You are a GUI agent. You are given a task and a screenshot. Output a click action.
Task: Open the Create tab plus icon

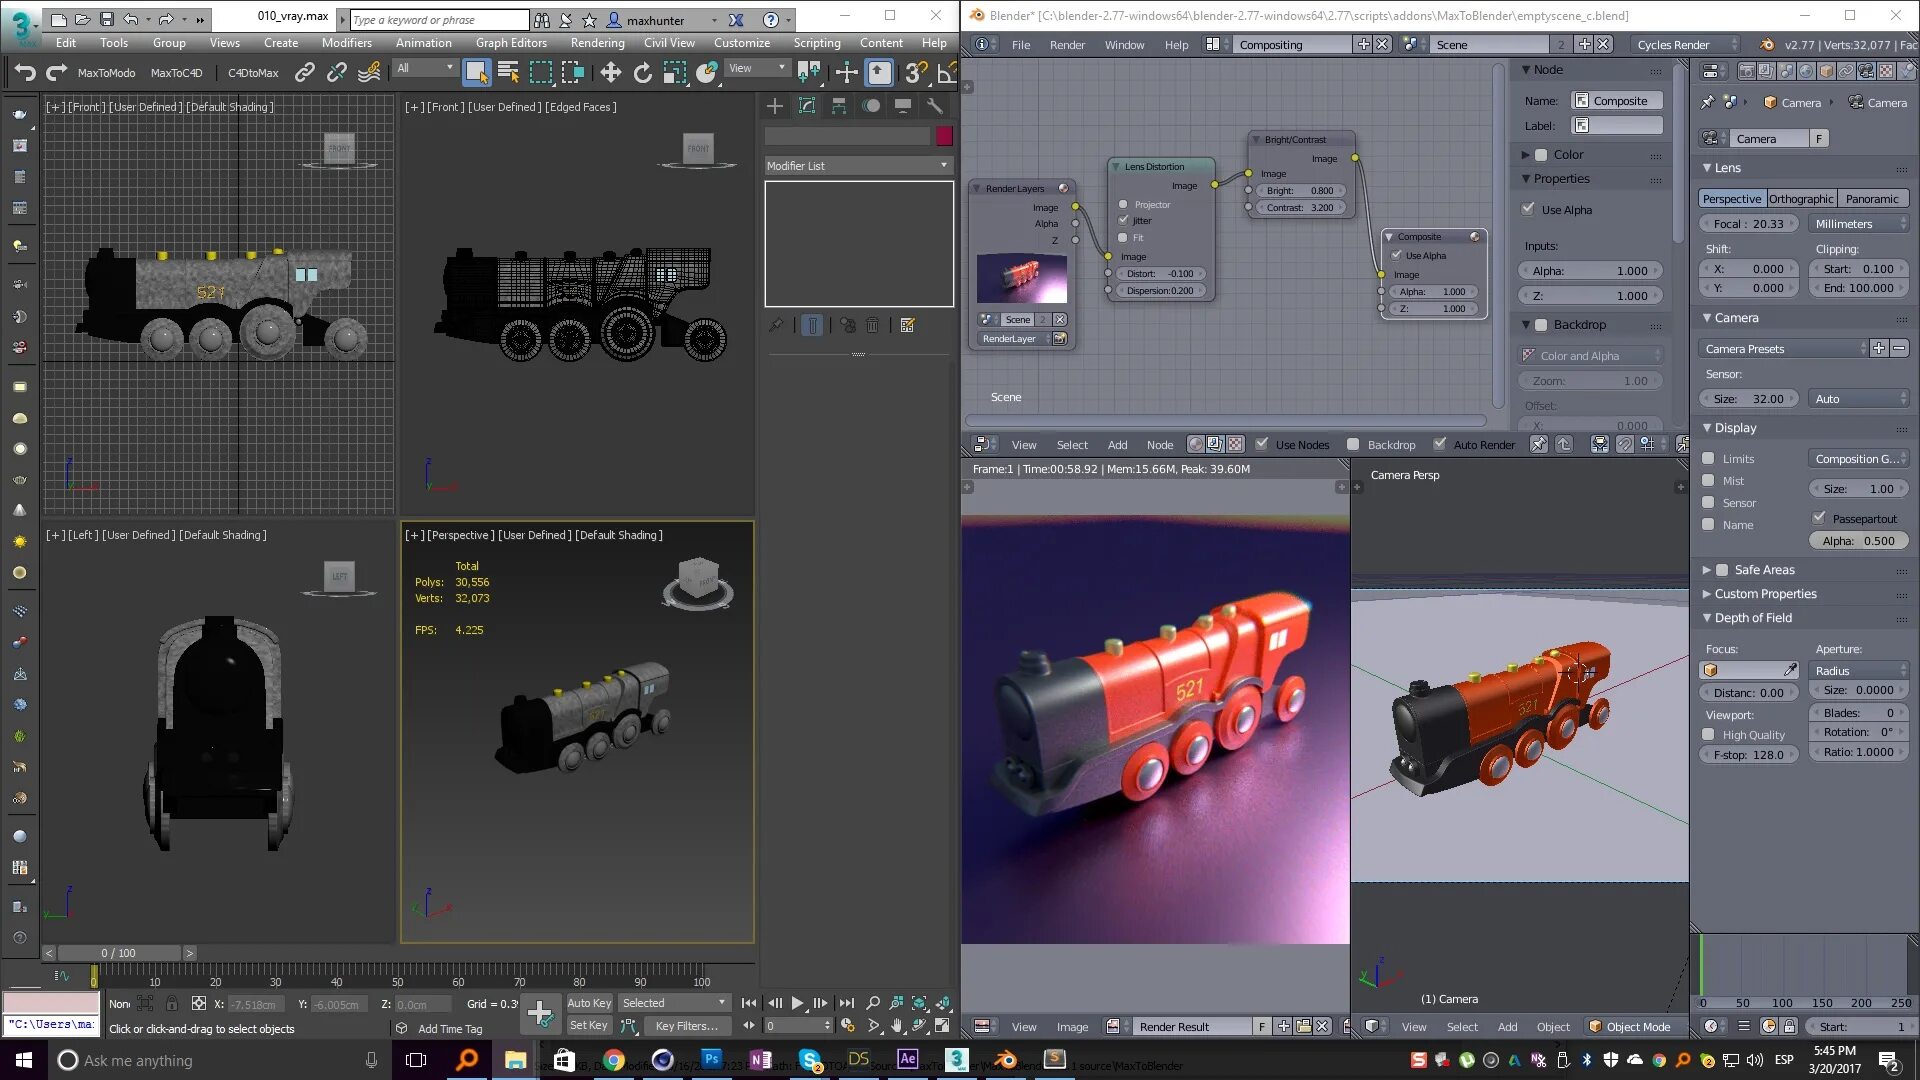coord(775,106)
